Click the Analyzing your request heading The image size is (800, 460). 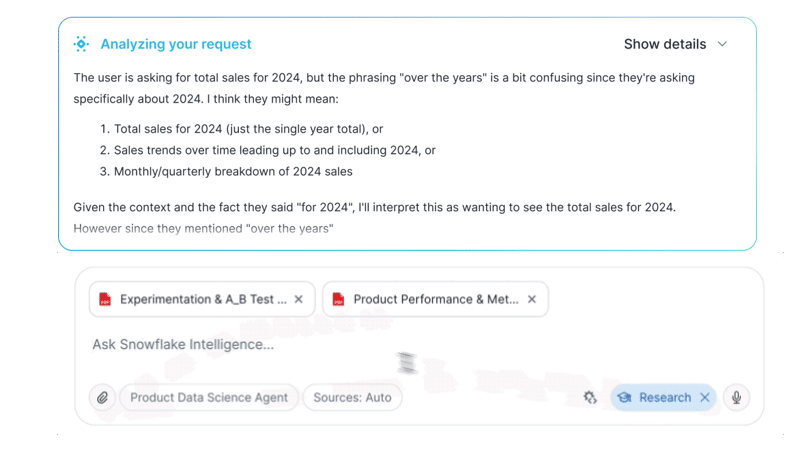[176, 44]
